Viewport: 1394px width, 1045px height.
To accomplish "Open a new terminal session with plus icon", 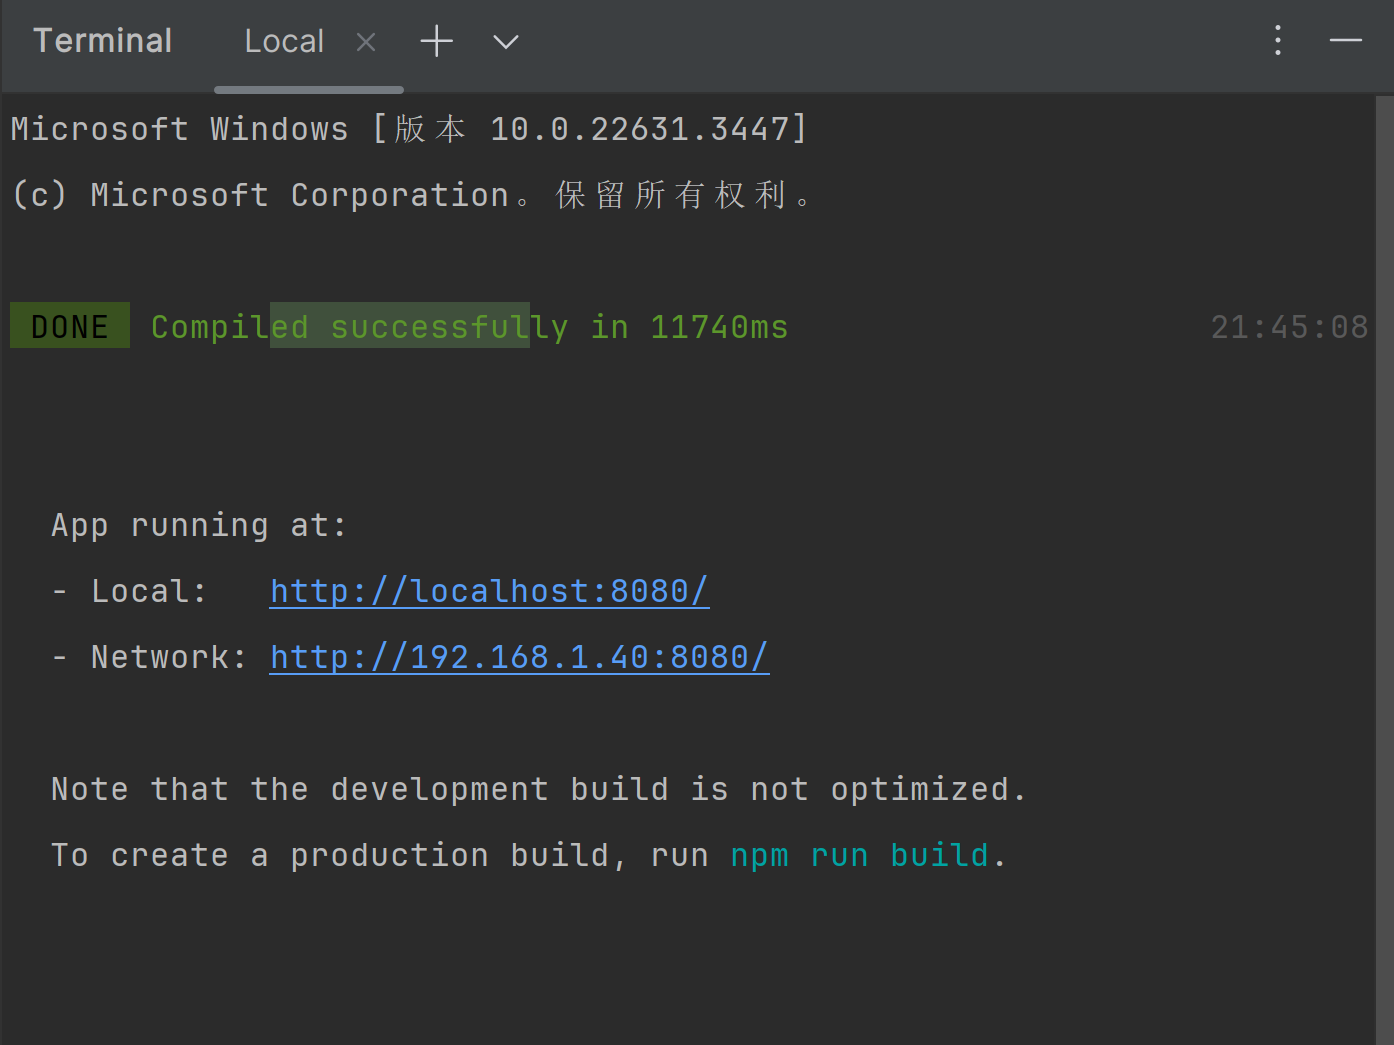I will tap(436, 42).
